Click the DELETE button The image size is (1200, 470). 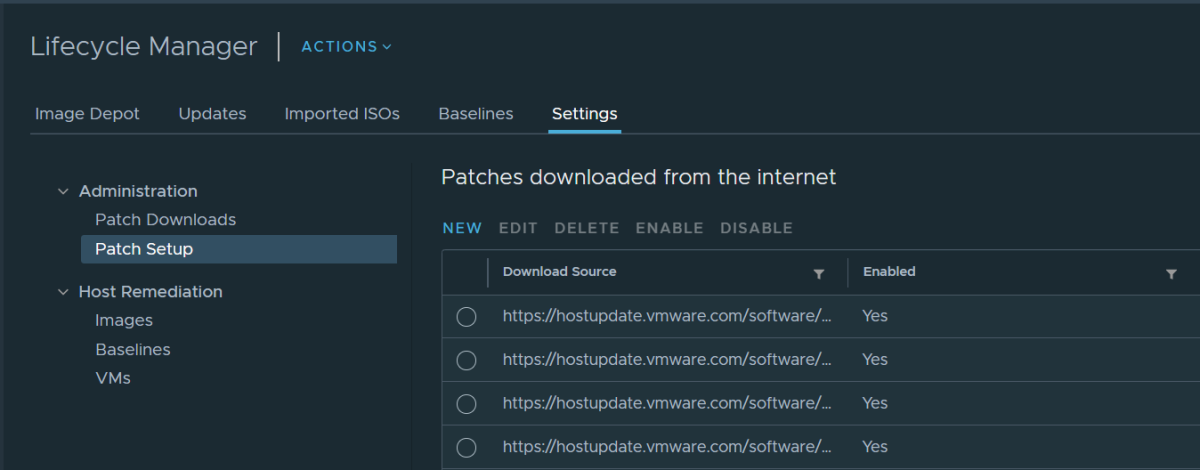coord(587,228)
